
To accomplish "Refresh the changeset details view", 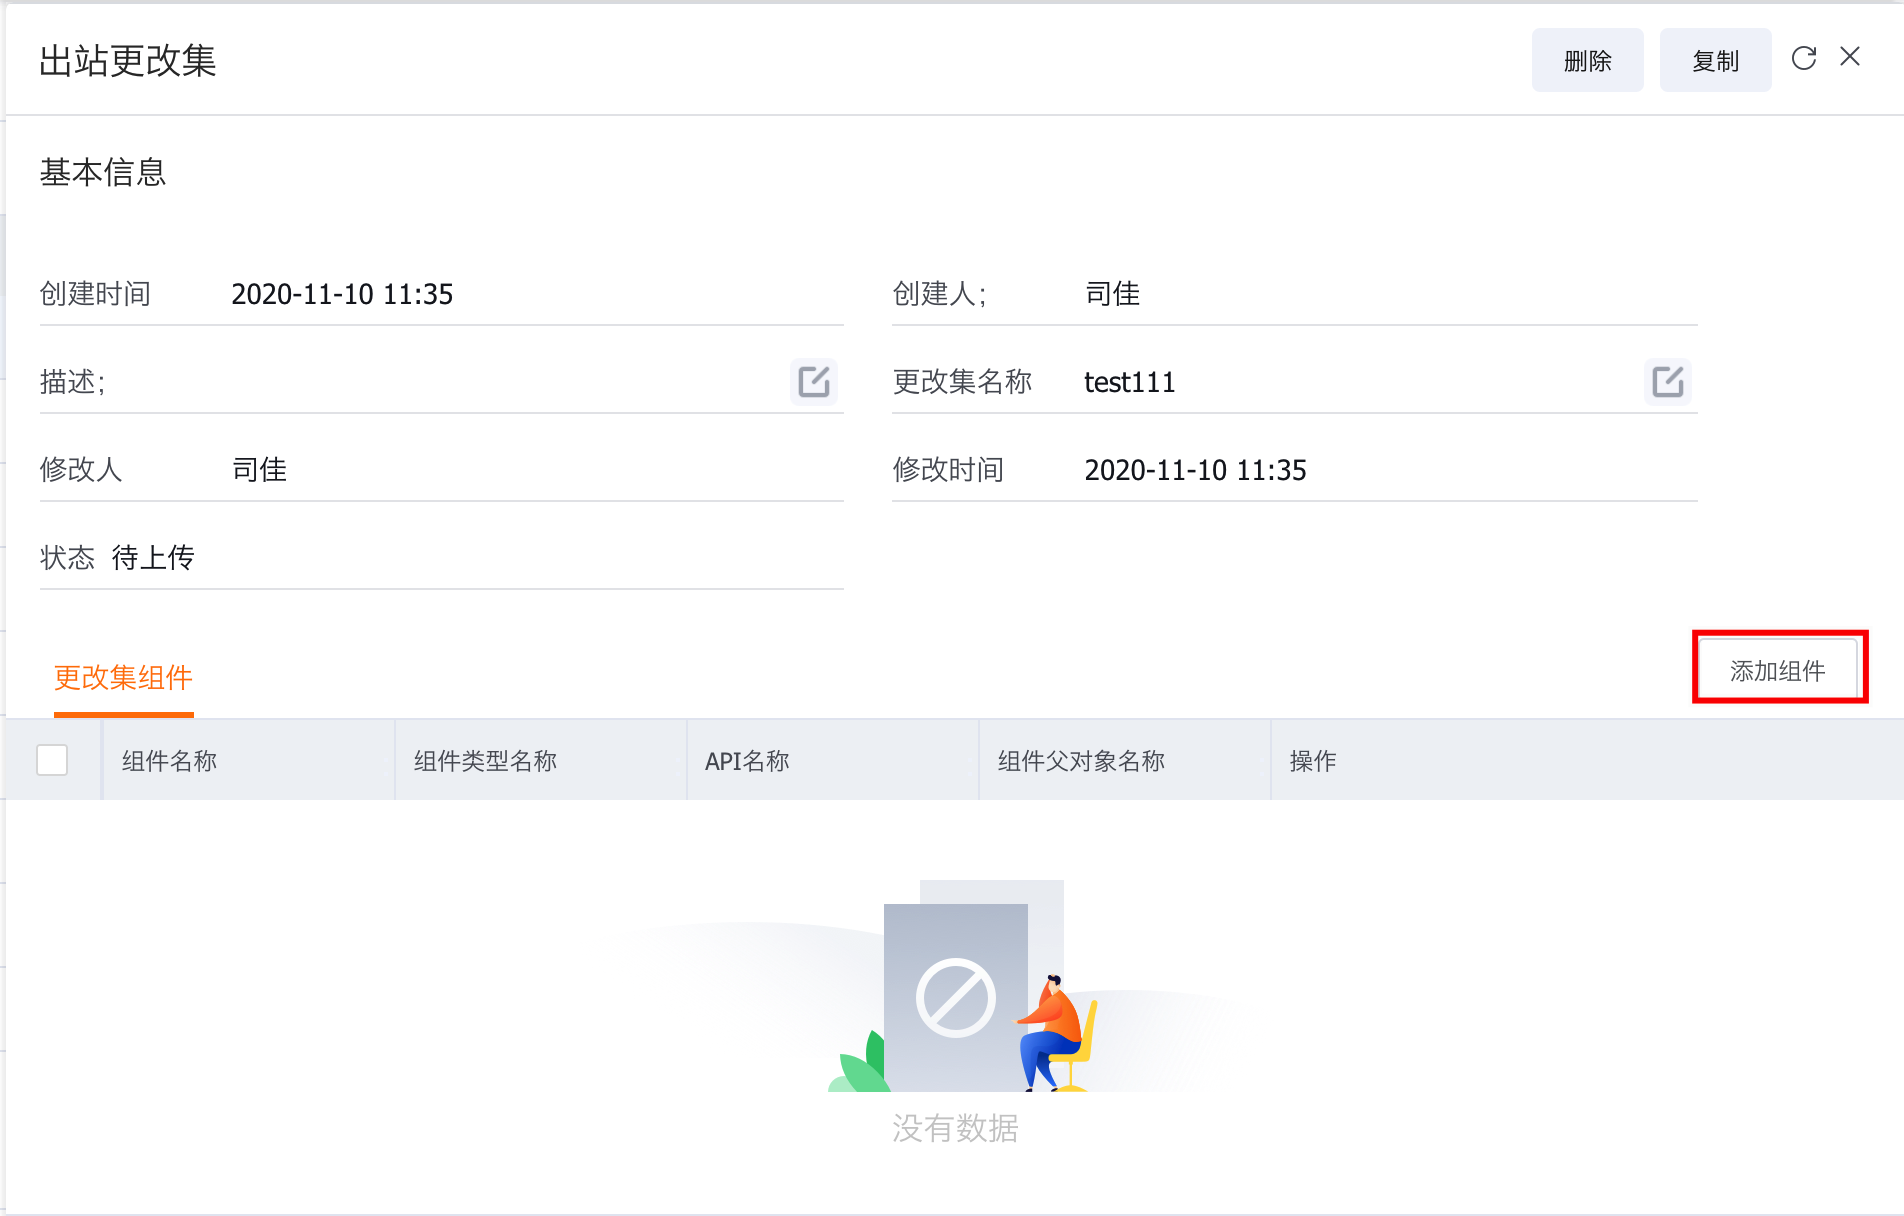I will coord(1802,59).
